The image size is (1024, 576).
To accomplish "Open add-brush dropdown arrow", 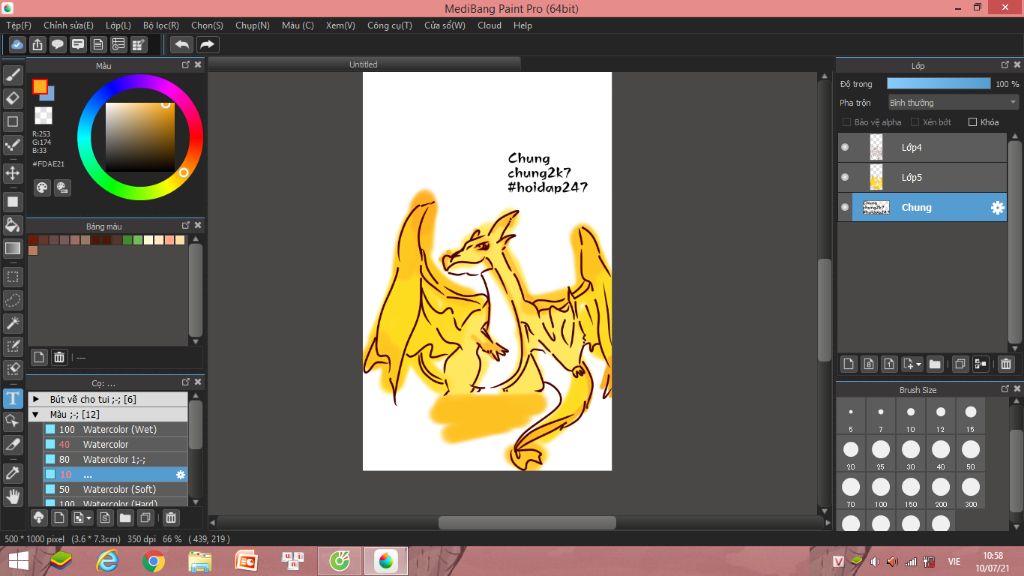I will [89, 519].
